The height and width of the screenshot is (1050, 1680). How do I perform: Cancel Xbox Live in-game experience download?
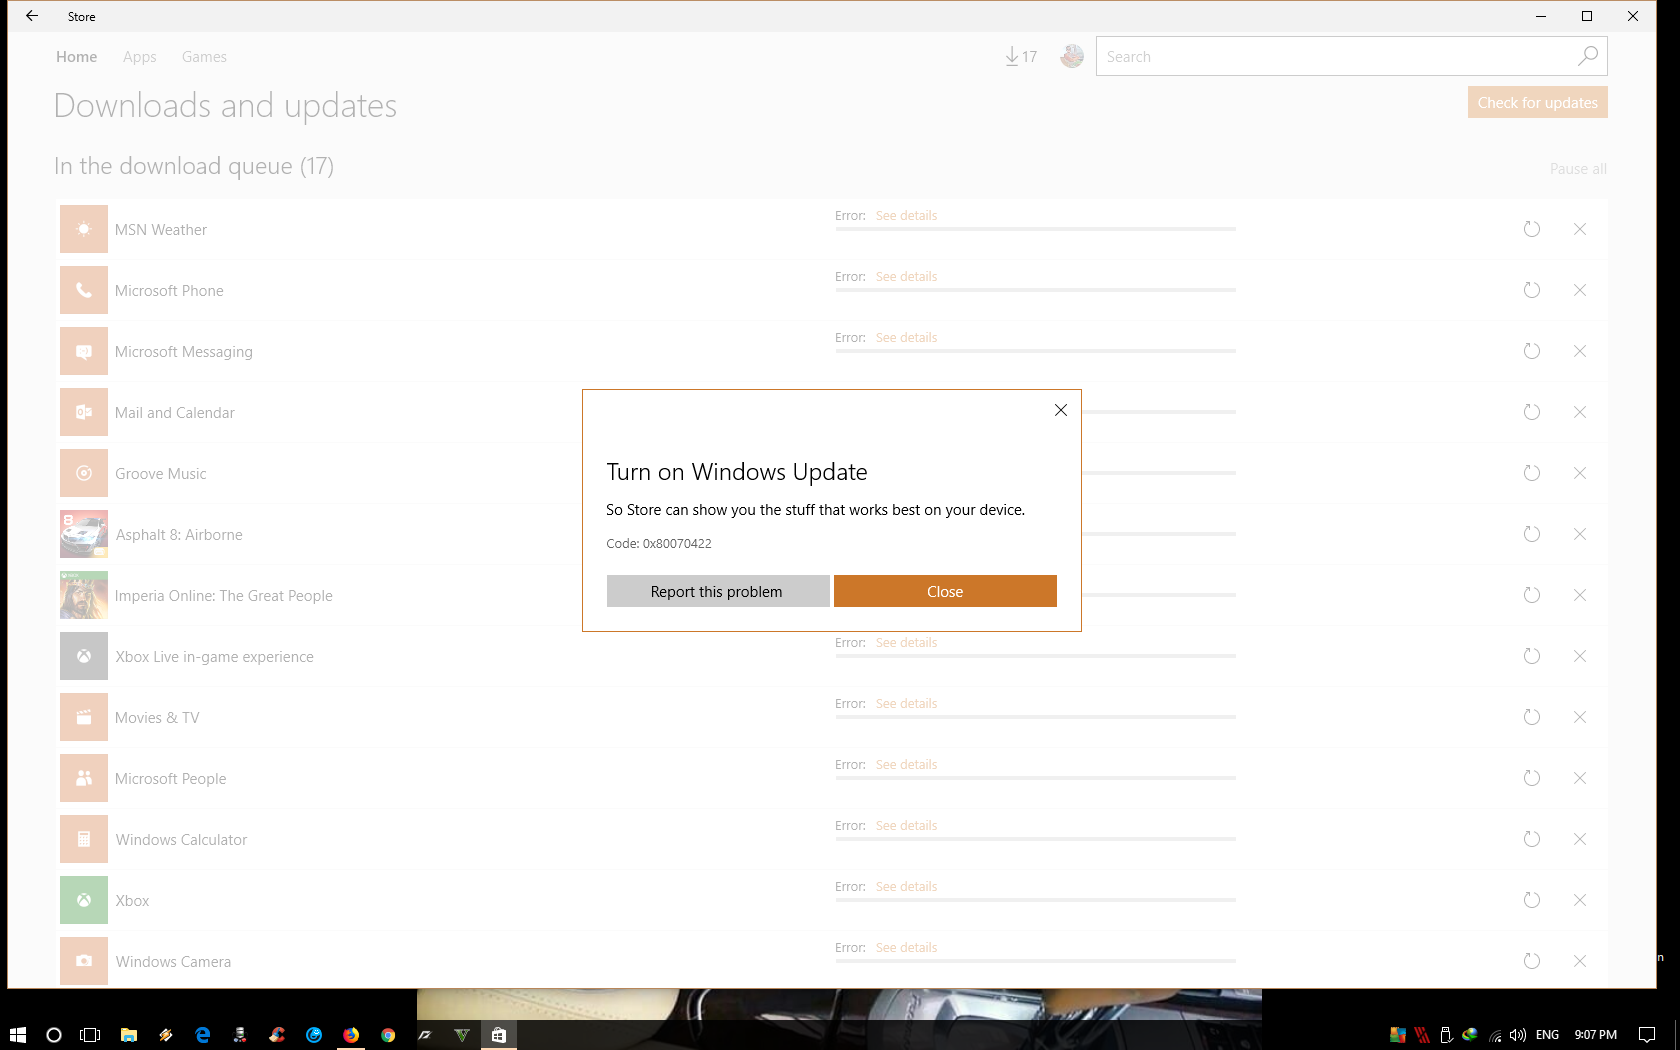coord(1580,656)
